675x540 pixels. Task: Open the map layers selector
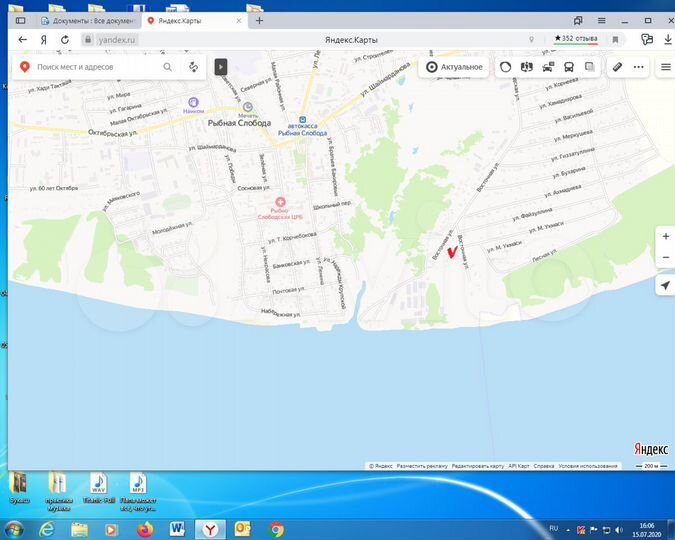(x=590, y=67)
